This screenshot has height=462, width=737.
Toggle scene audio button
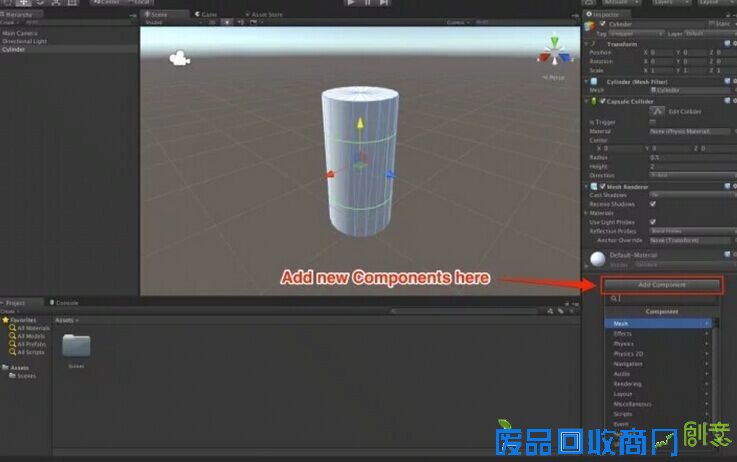(x=240, y=22)
